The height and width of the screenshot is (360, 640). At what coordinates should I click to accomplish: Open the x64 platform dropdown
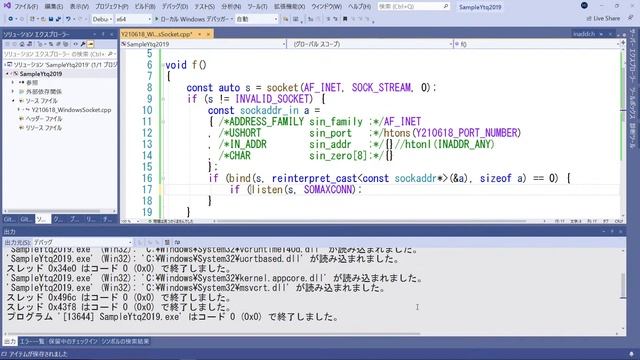133,19
